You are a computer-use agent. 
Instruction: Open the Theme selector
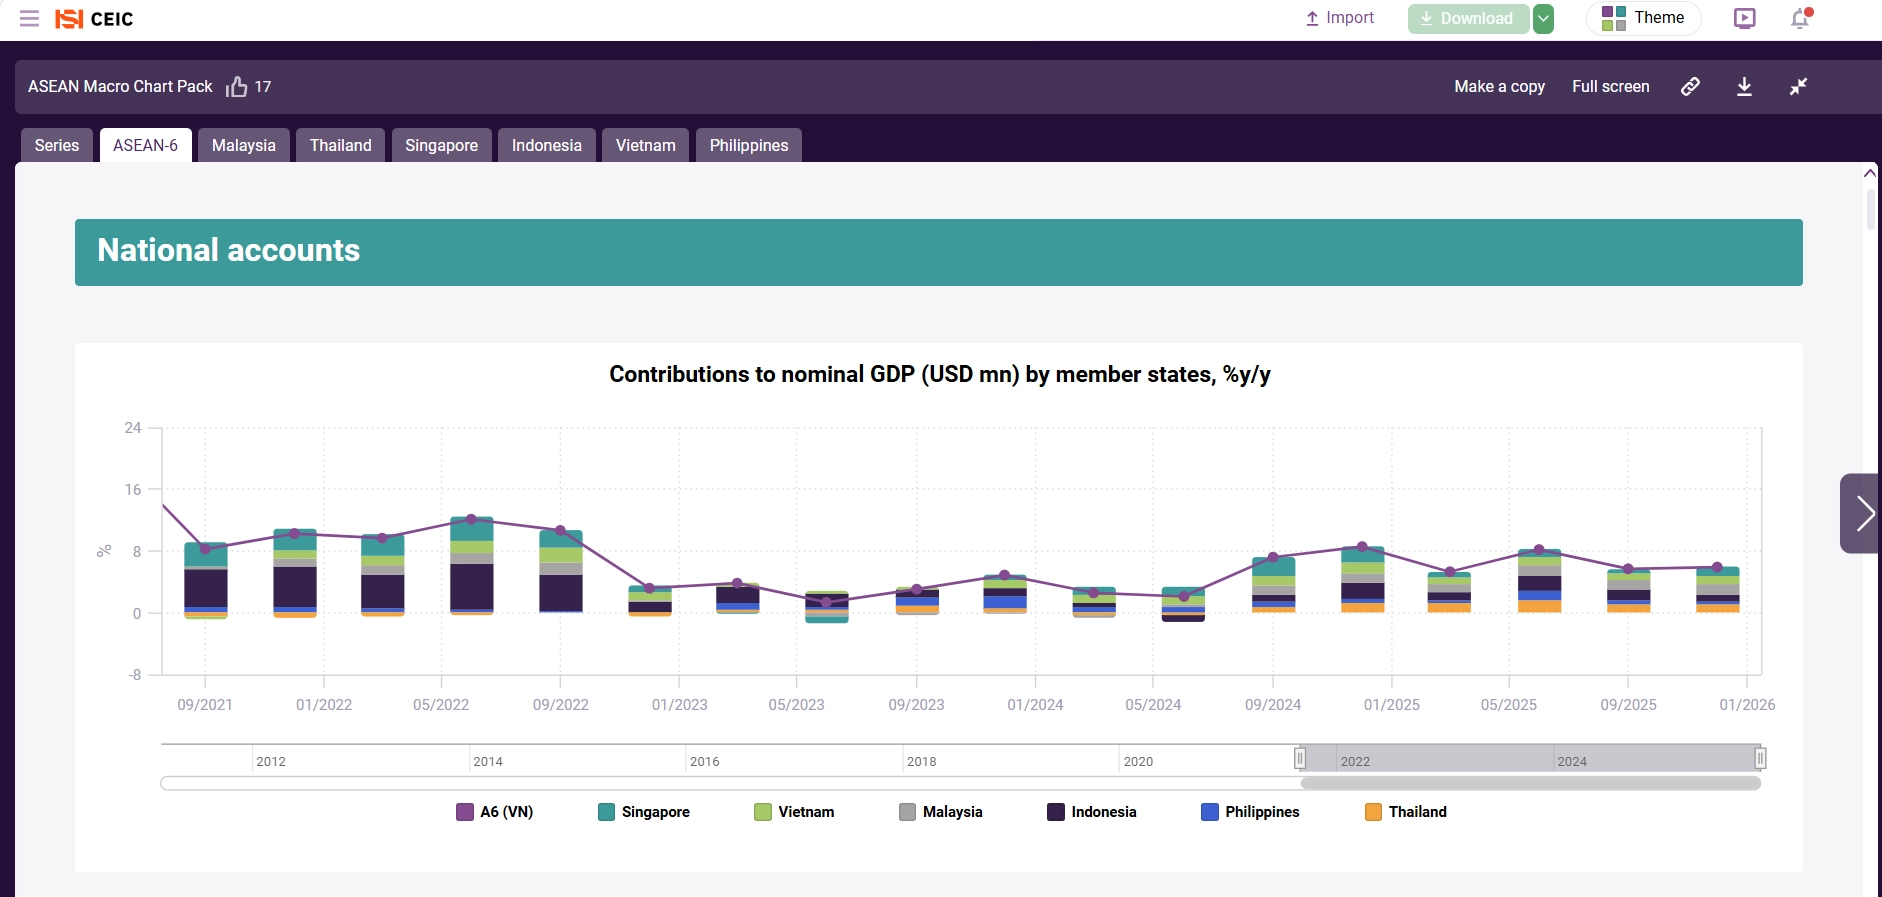click(x=1643, y=19)
